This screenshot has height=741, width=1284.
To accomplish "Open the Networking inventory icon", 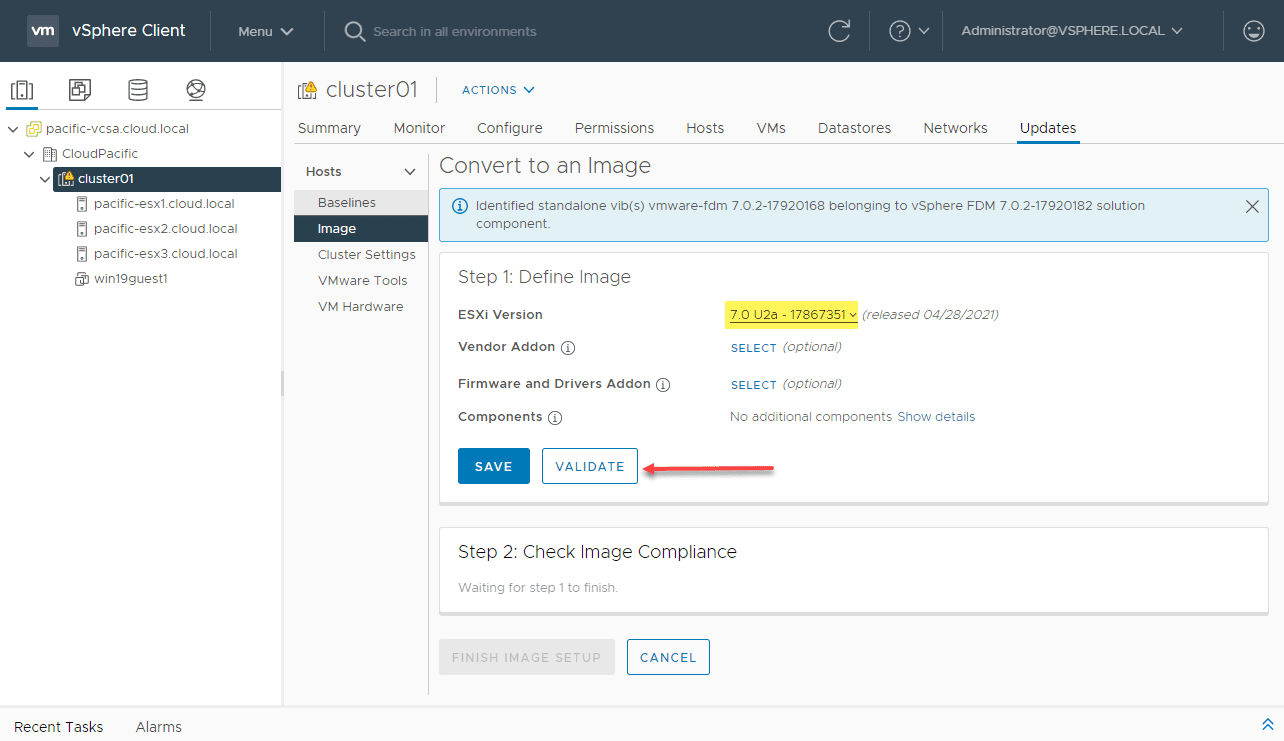I will [196, 90].
